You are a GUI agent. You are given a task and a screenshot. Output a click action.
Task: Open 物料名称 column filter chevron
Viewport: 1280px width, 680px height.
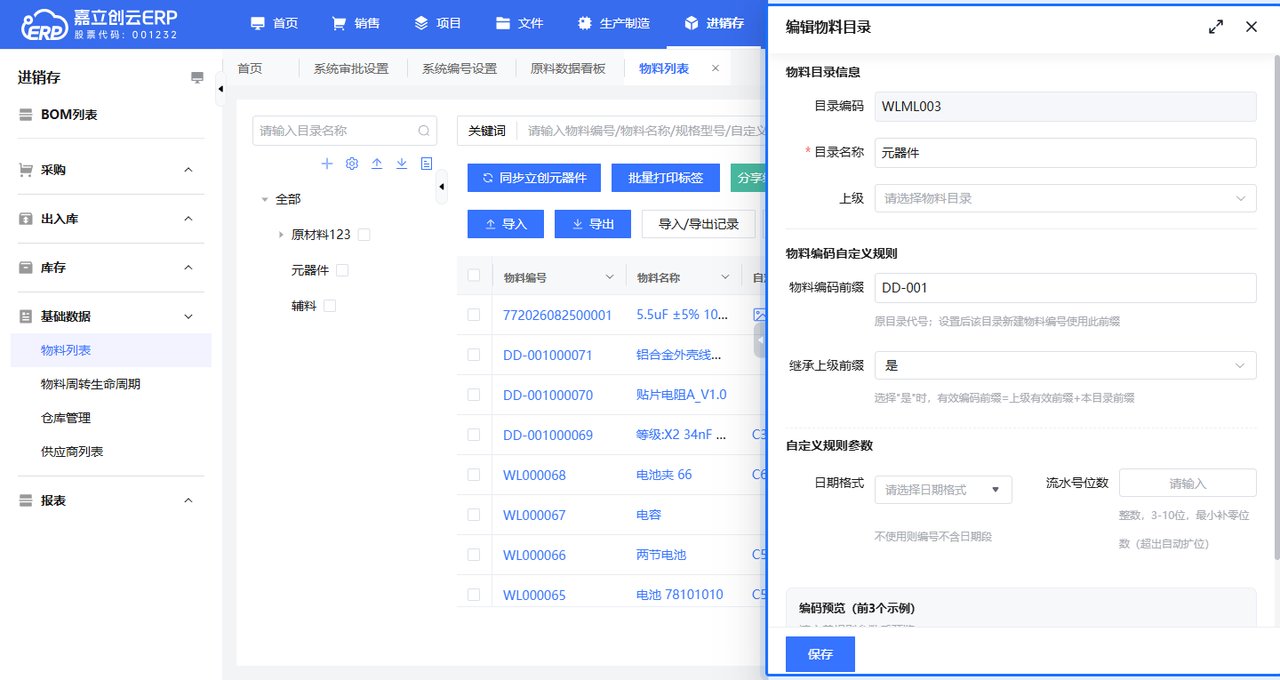click(725, 277)
